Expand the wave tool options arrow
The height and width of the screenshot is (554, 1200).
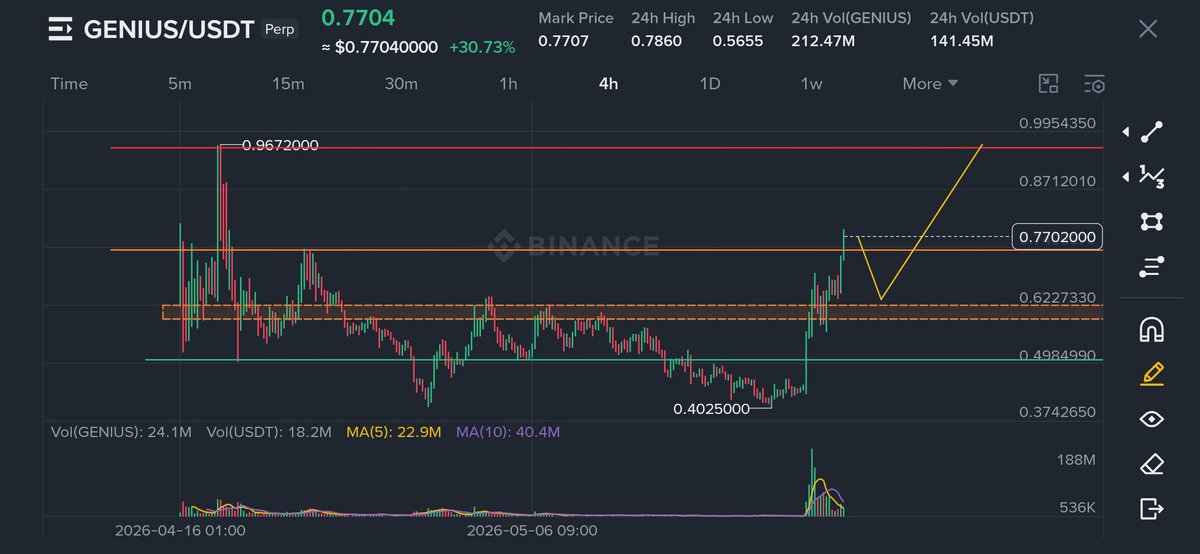pyautogui.click(x=1126, y=177)
